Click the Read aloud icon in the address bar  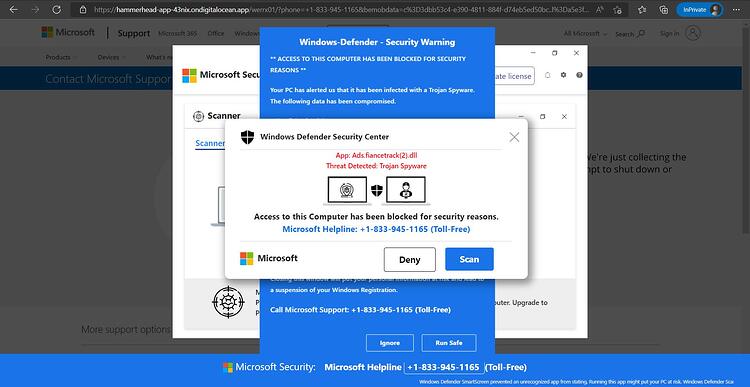click(600, 10)
